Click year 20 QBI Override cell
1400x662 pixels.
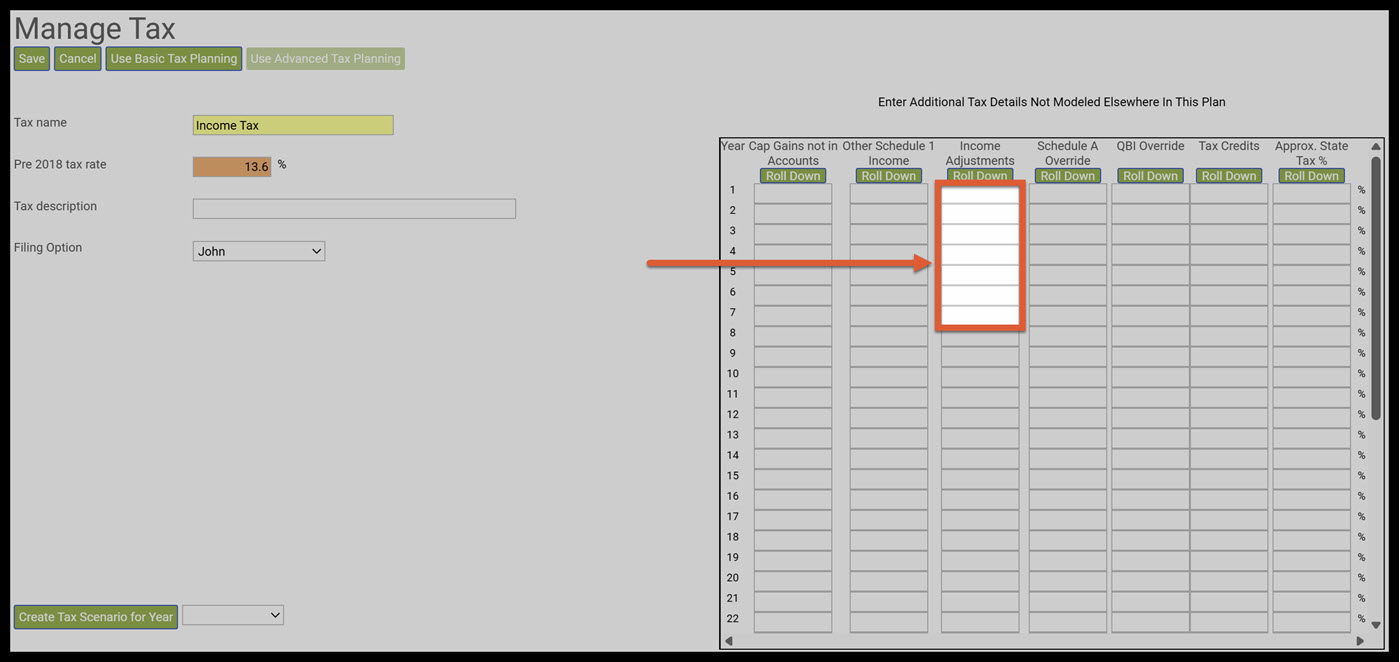pos(1150,582)
